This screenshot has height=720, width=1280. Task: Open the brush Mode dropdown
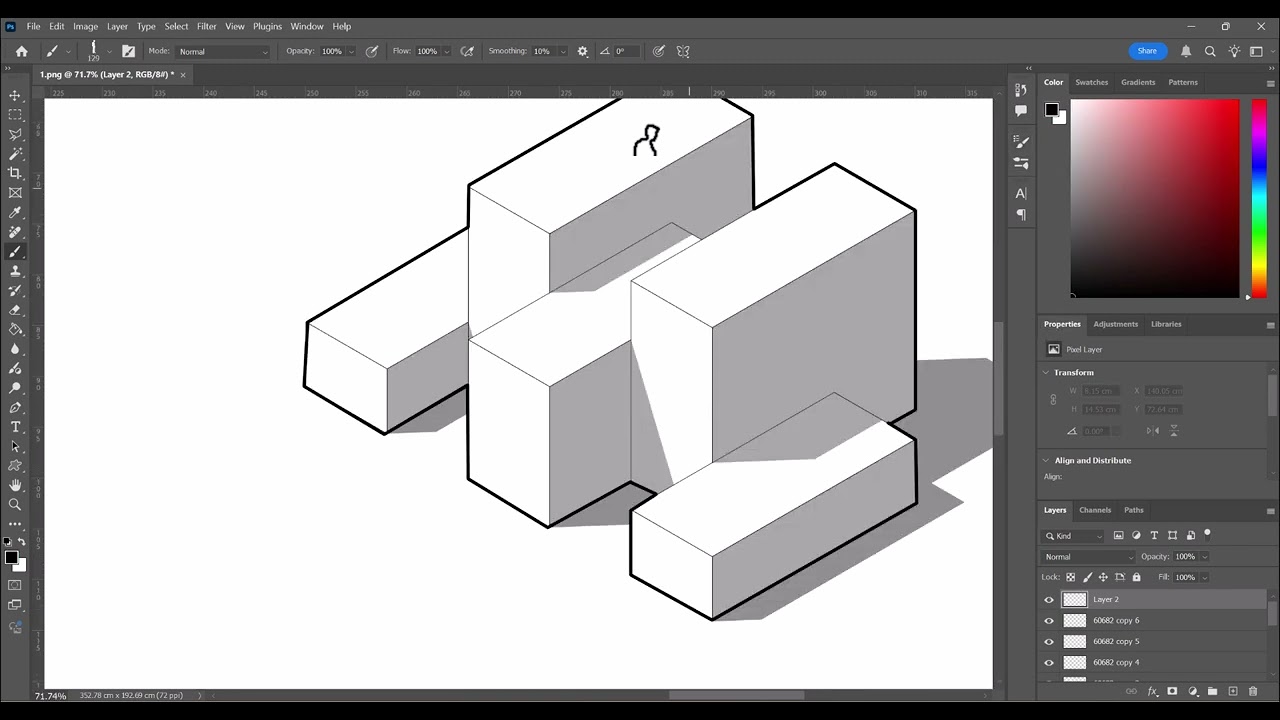[223, 51]
